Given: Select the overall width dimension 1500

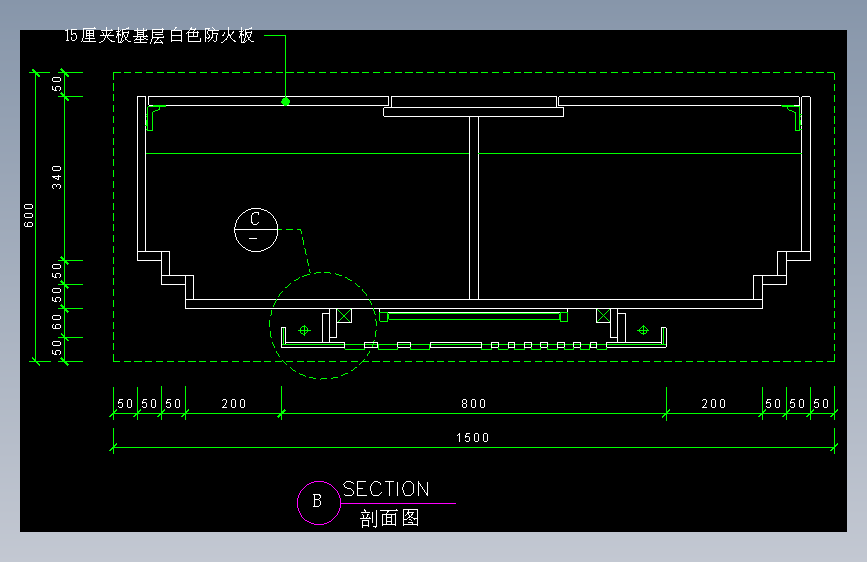Looking at the screenshot, I should [473, 438].
